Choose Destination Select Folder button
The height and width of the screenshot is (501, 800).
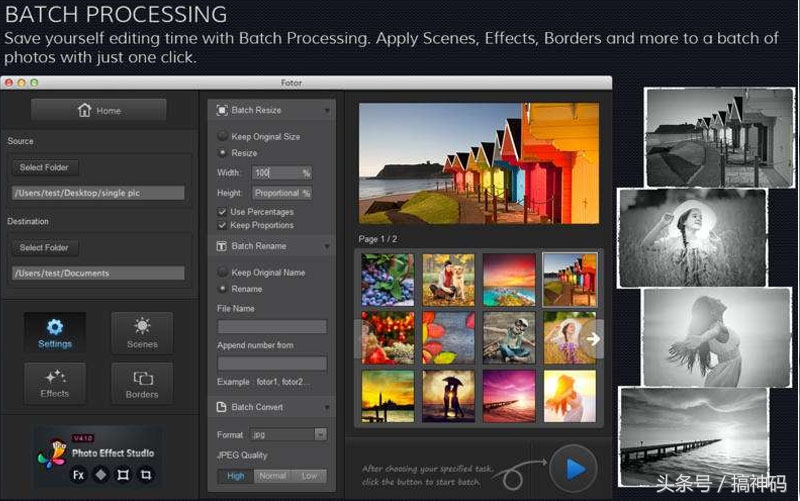click(45, 247)
